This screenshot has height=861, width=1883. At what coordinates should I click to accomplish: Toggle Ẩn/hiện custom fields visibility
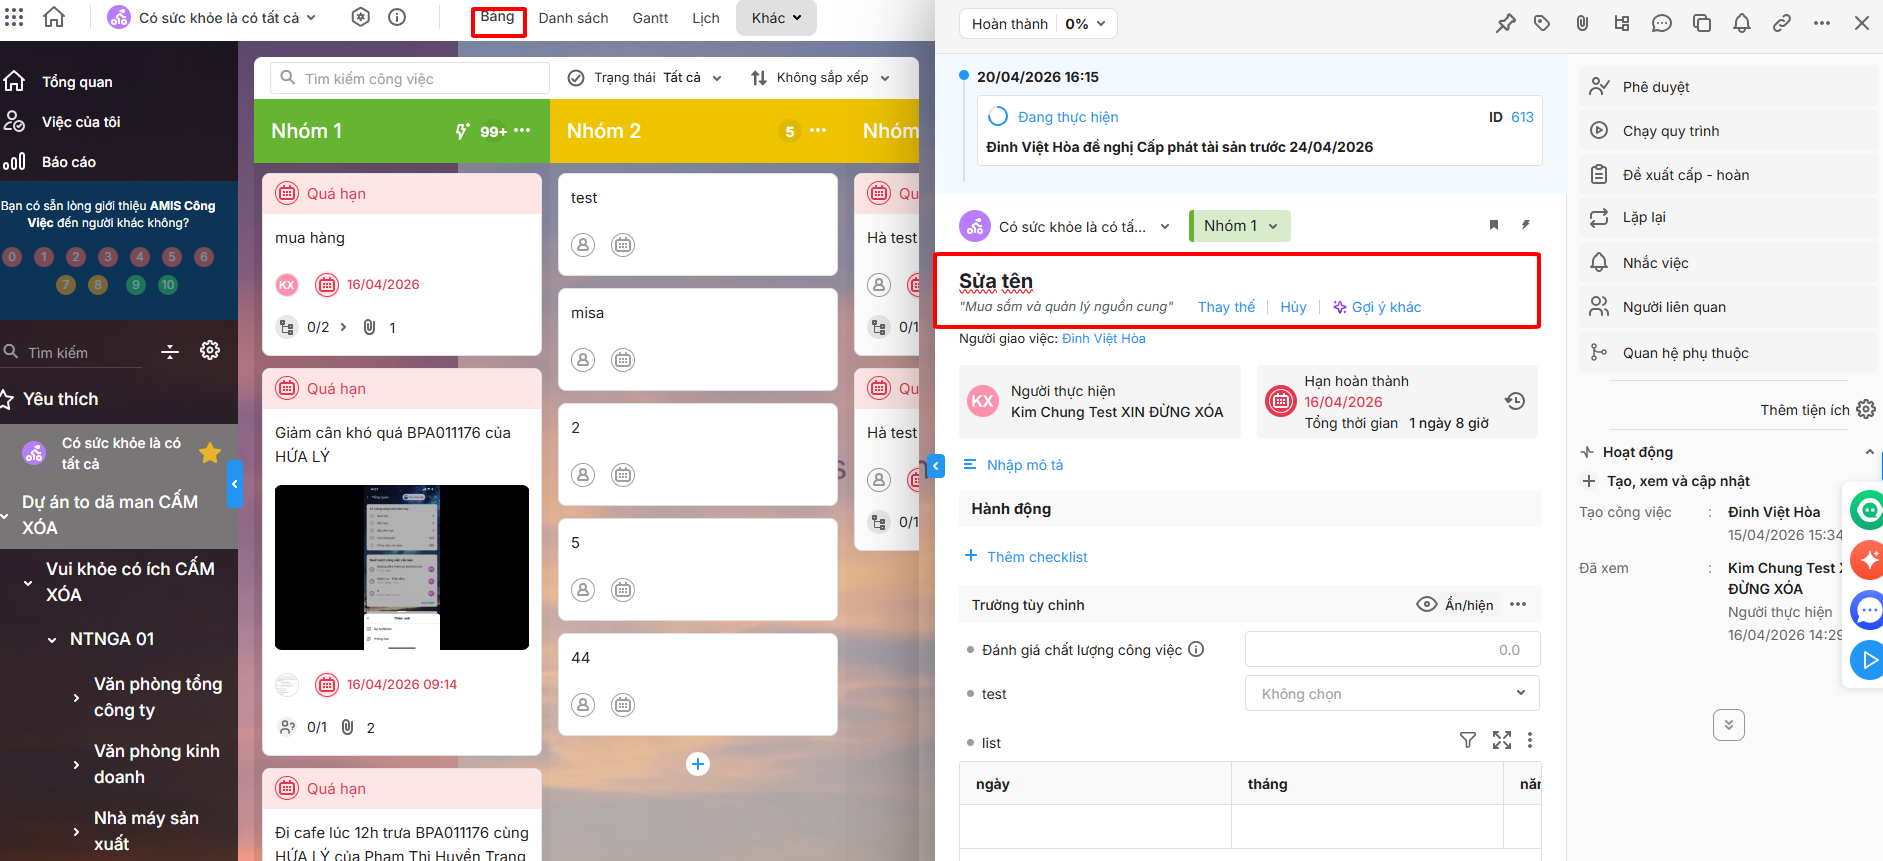click(x=1455, y=604)
